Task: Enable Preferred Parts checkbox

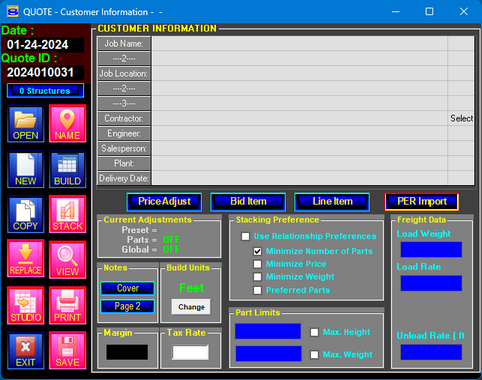Action: 257,290
